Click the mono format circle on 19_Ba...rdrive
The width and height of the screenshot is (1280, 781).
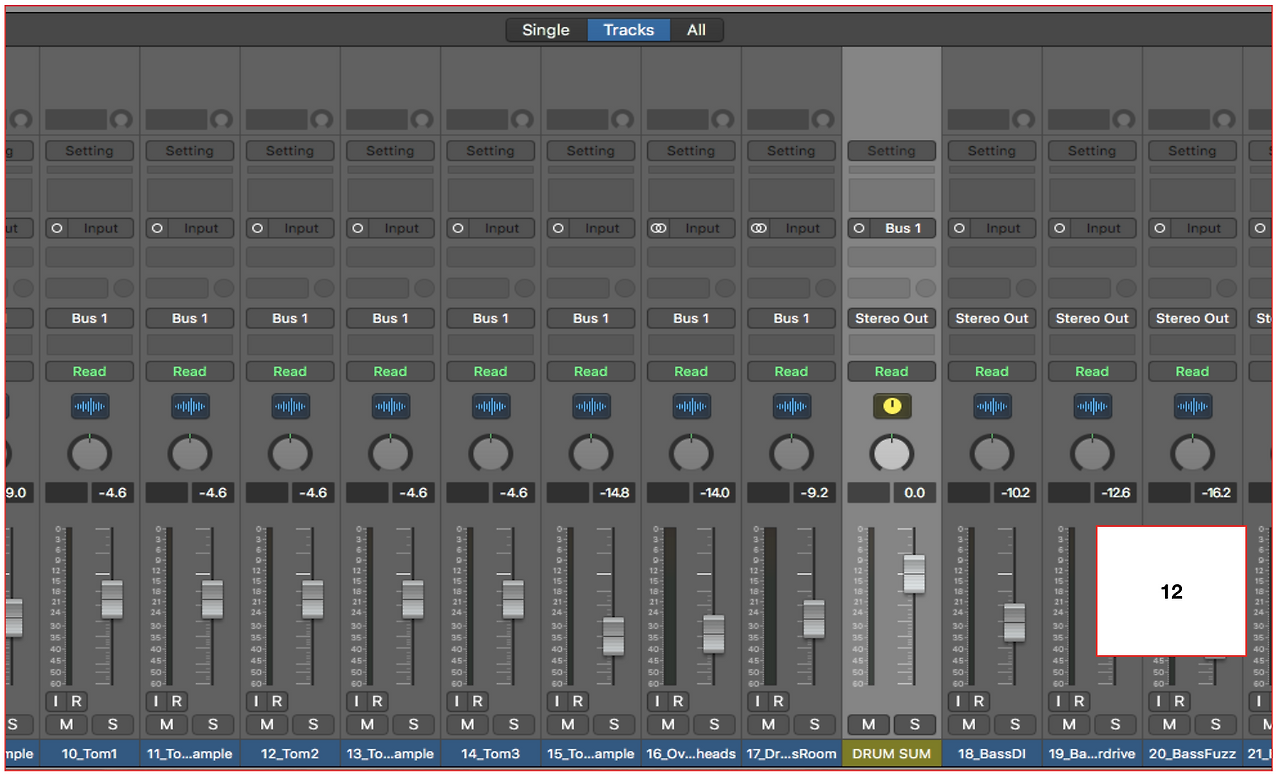coord(1059,228)
